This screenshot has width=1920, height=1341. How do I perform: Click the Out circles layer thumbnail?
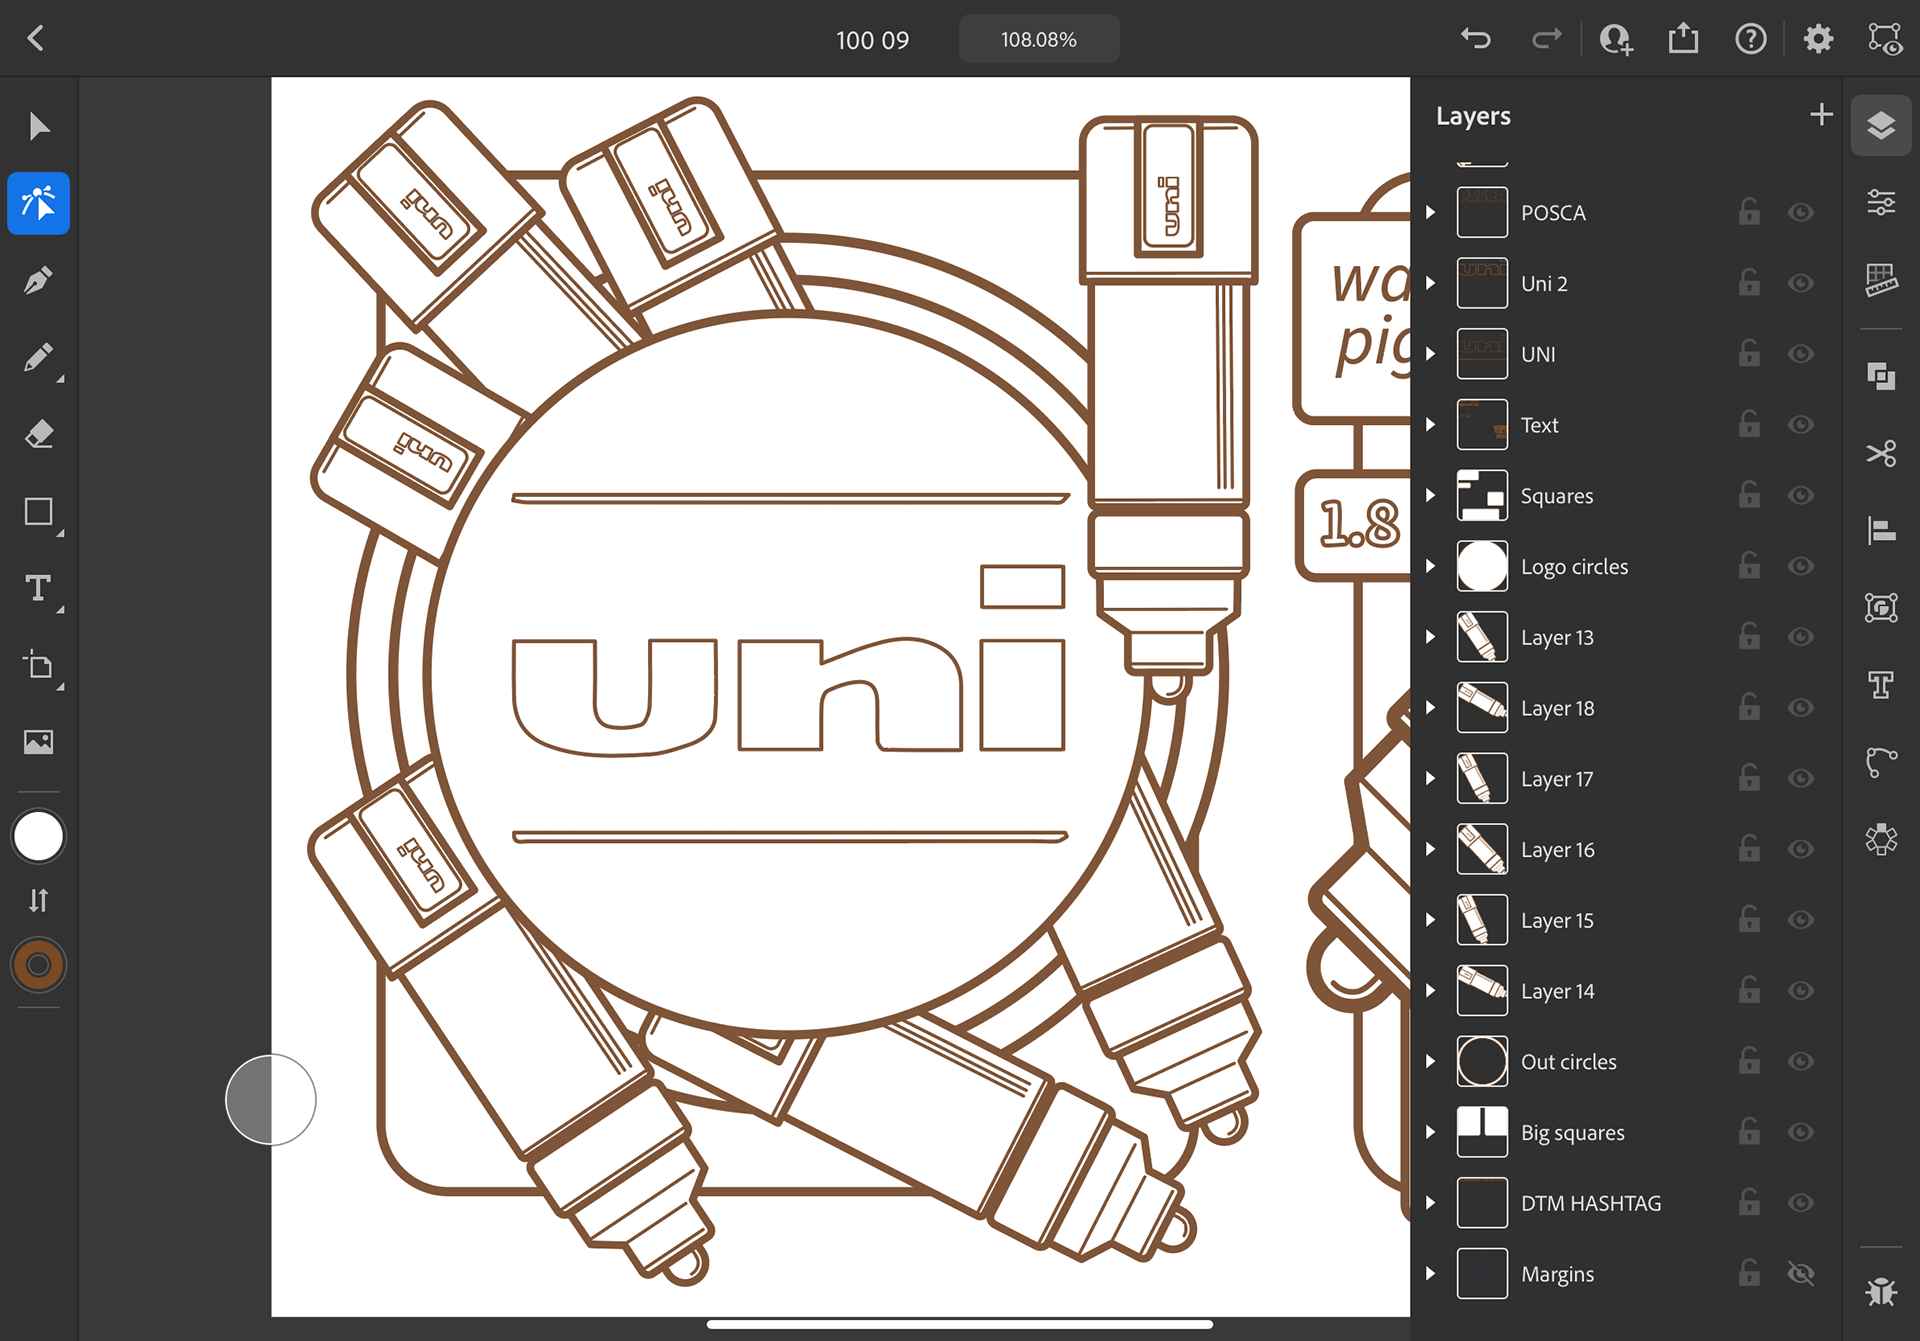[1482, 1061]
